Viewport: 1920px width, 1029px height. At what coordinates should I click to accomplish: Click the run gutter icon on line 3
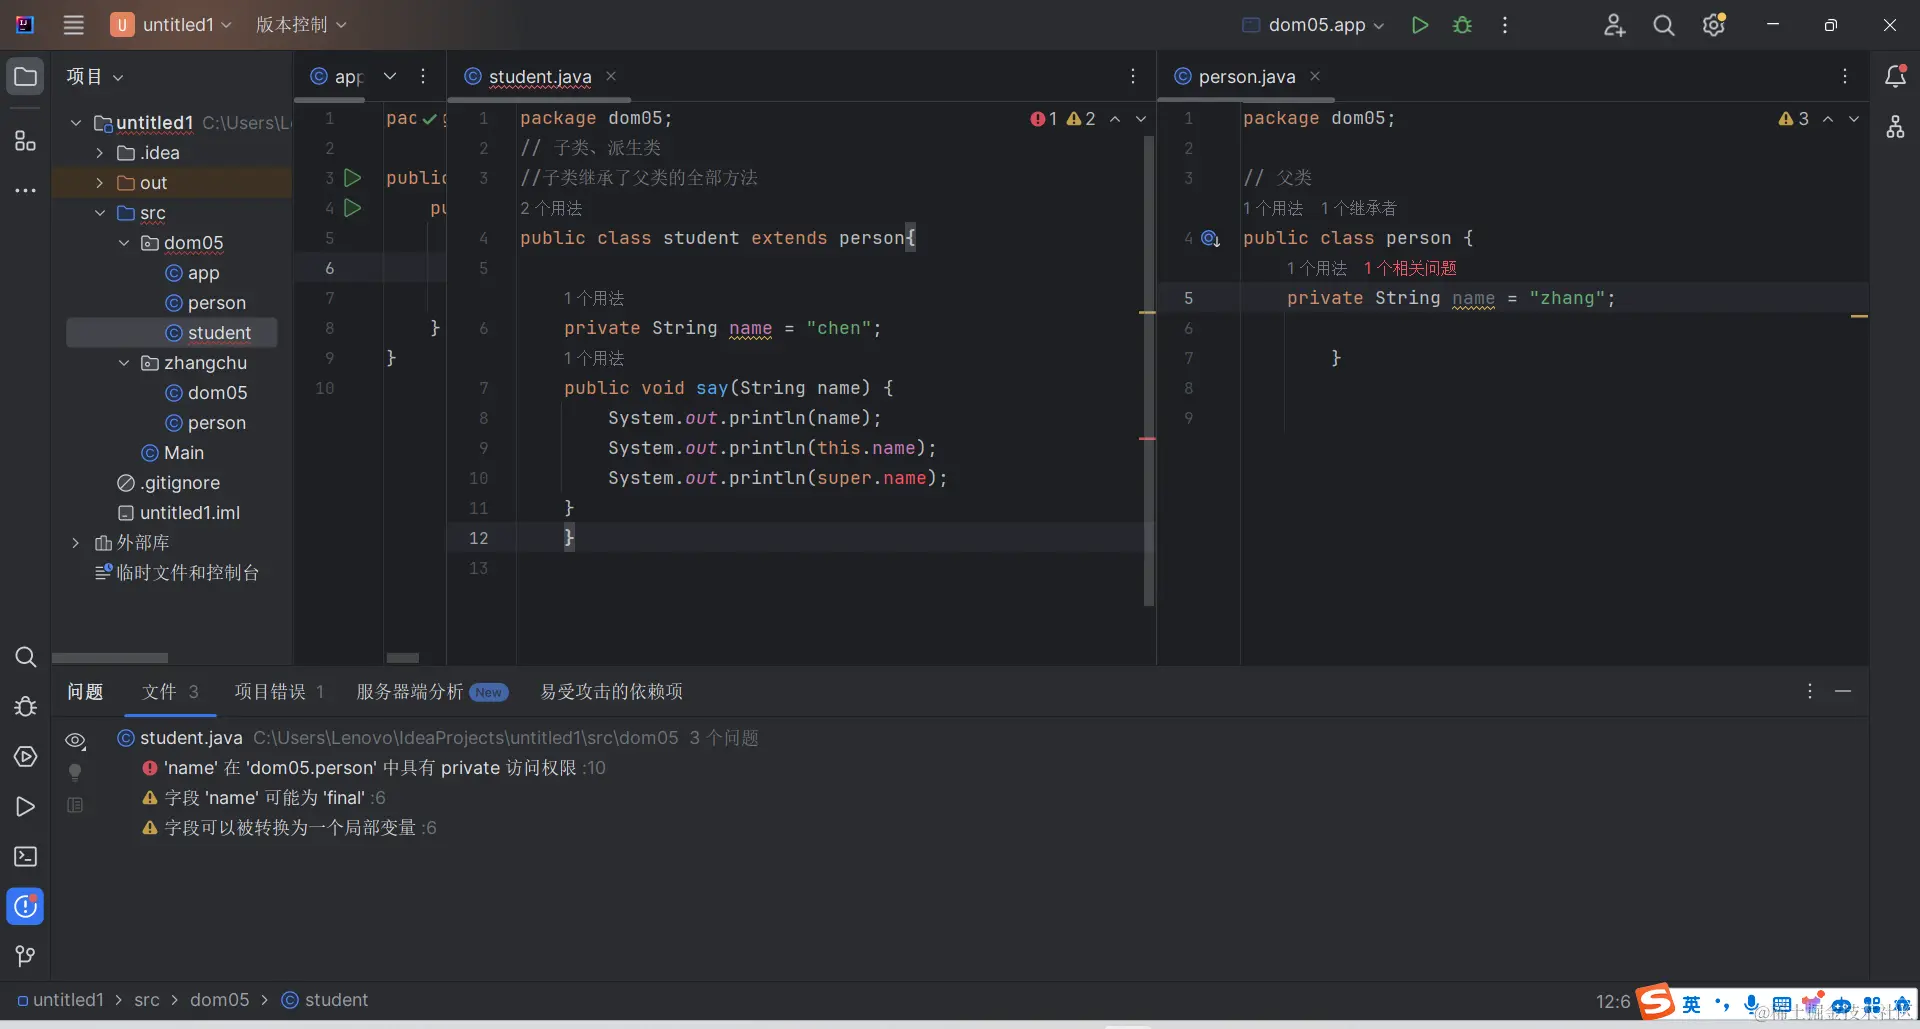coord(352,178)
